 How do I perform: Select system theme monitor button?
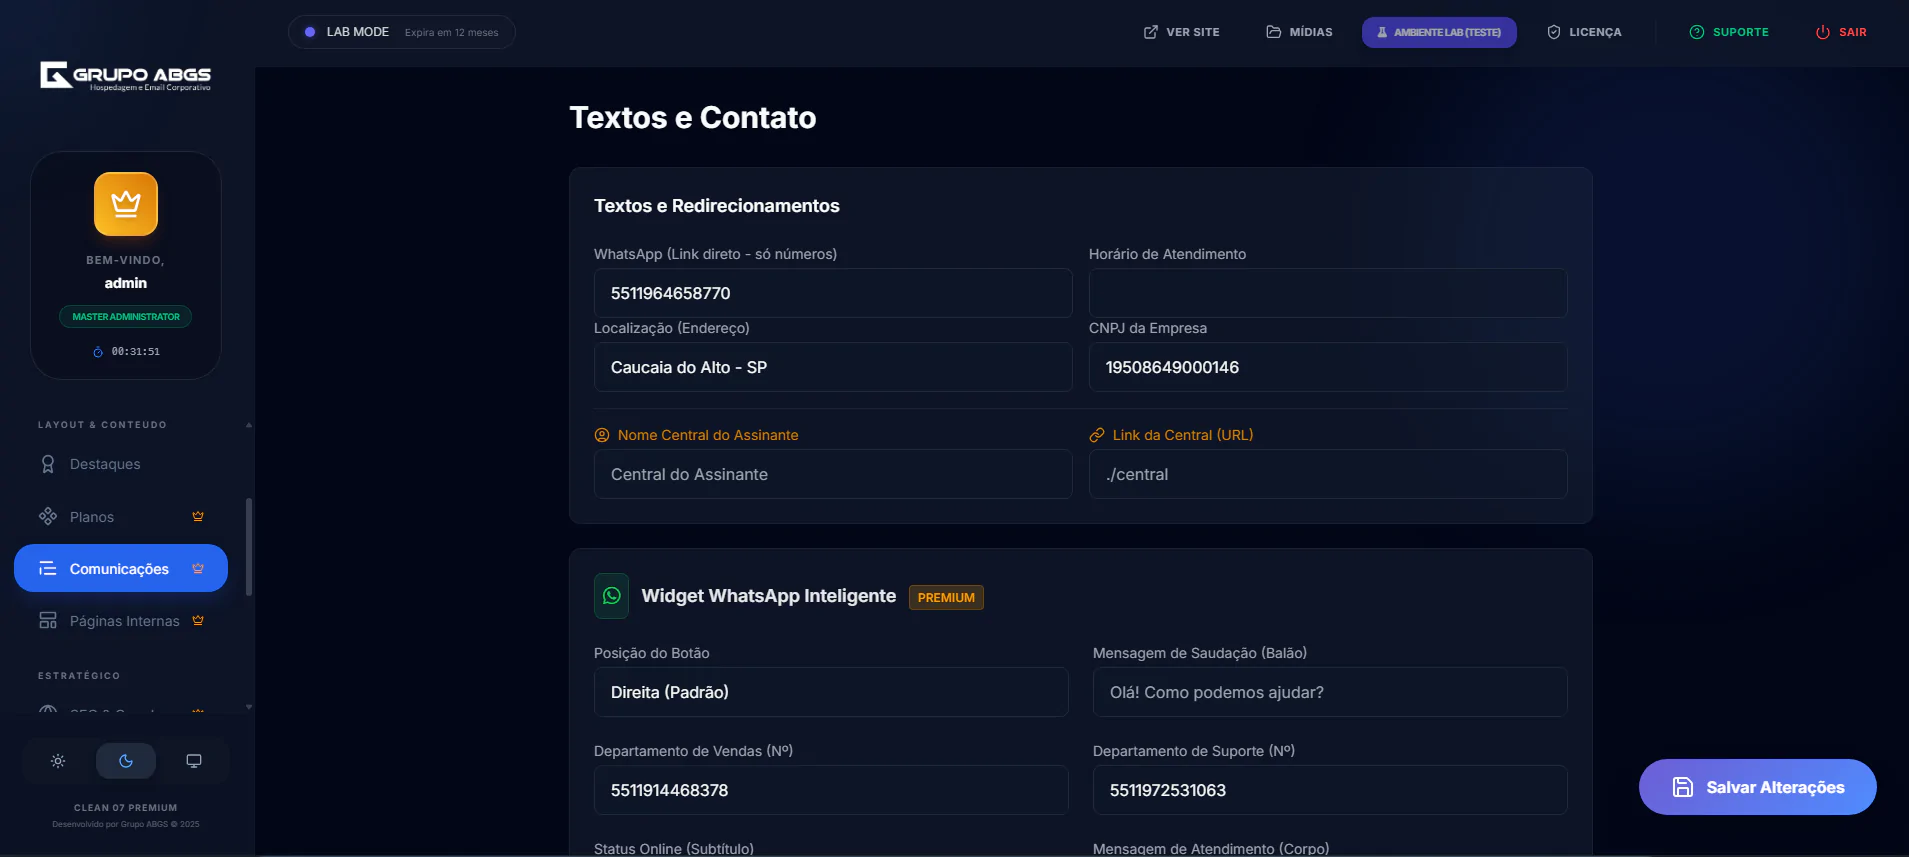click(194, 761)
